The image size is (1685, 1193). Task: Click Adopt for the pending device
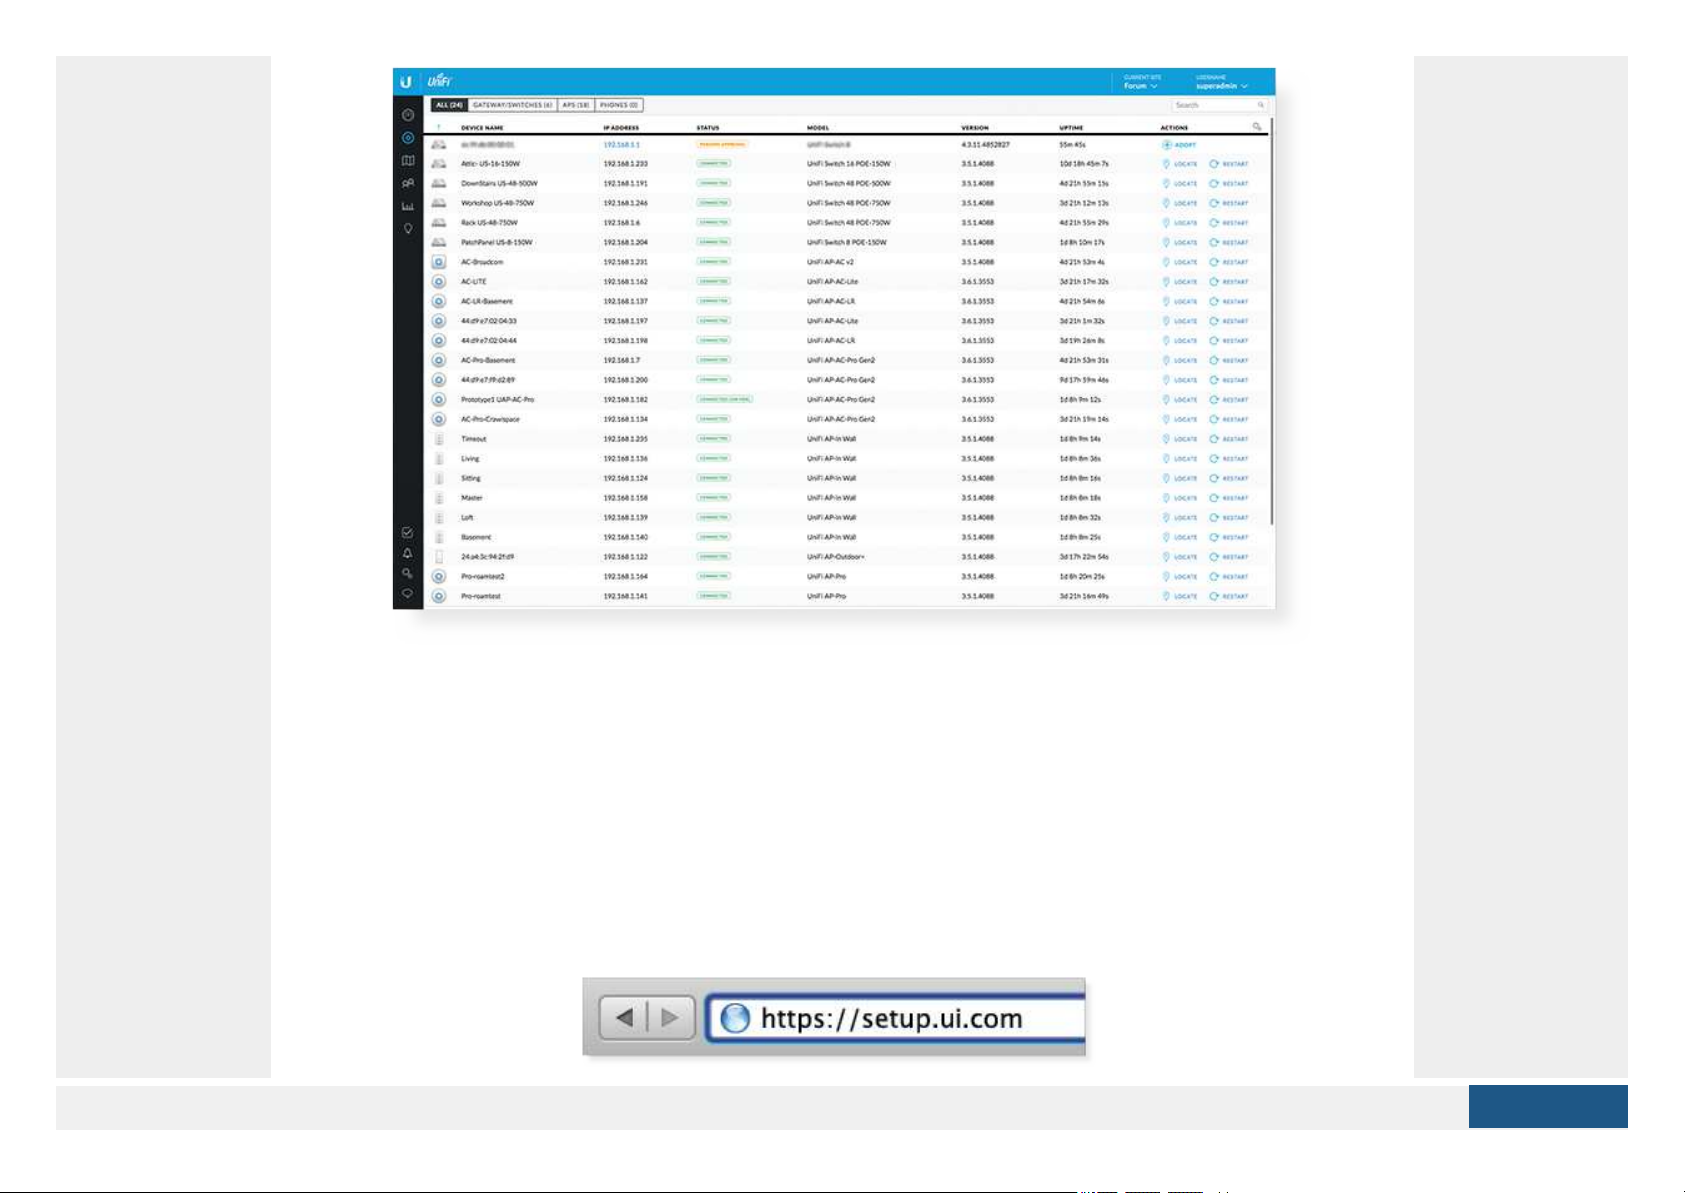click(x=1179, y=145)
